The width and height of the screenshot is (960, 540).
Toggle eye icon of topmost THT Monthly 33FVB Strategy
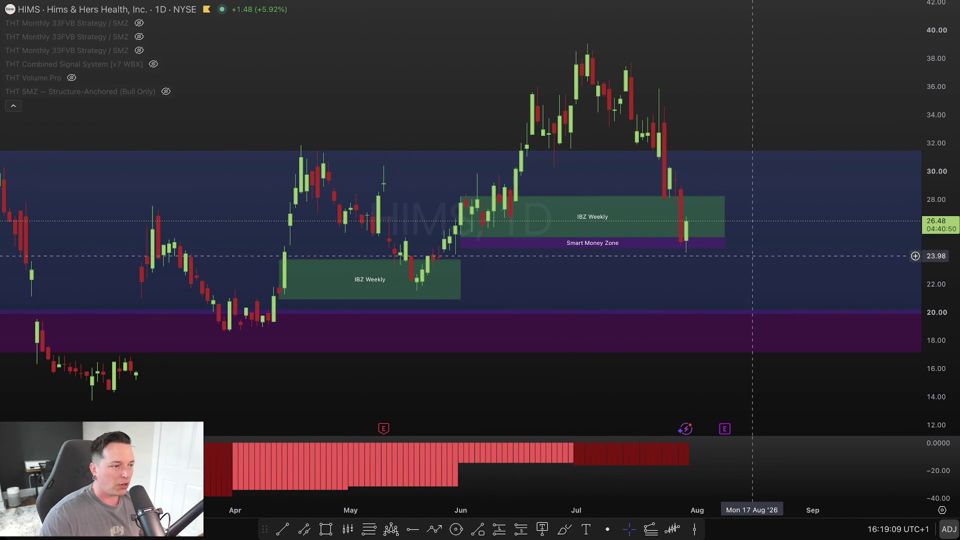(140, 23)
